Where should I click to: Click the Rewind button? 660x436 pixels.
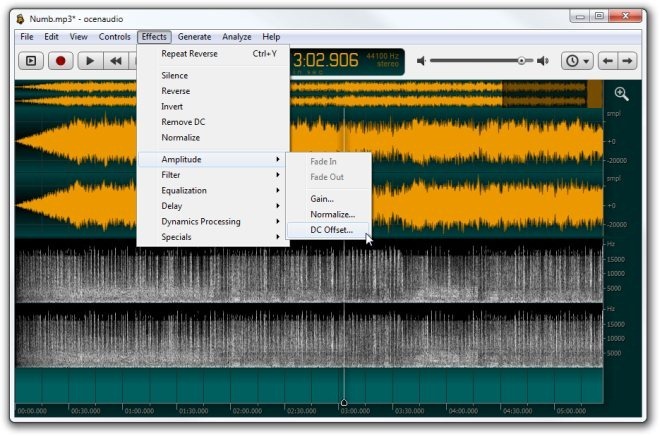[x=115, y=61]
